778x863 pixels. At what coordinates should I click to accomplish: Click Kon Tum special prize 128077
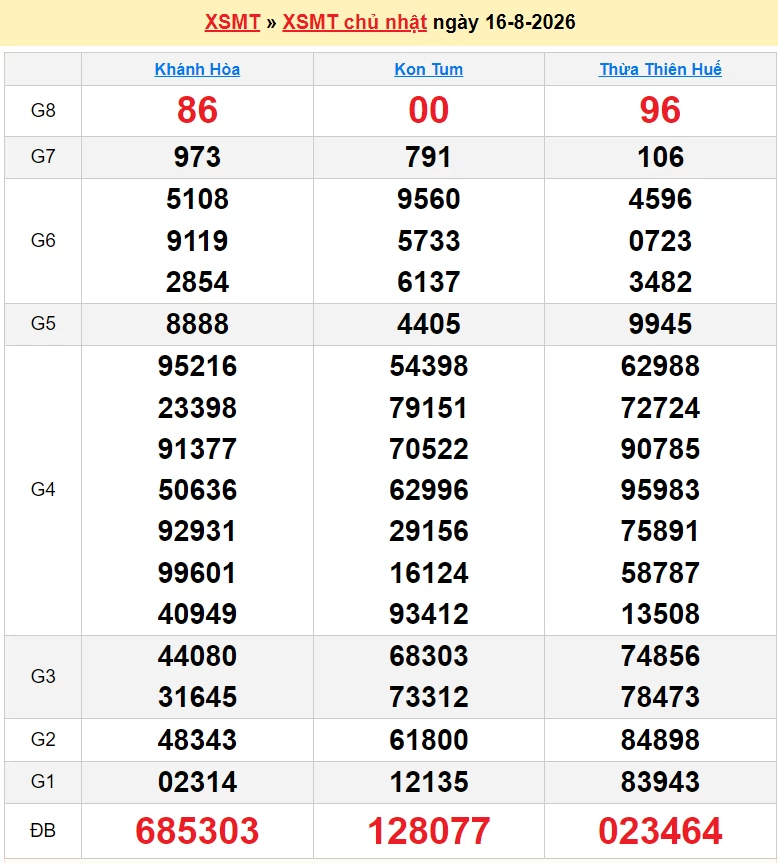click(x=429, y=831)
